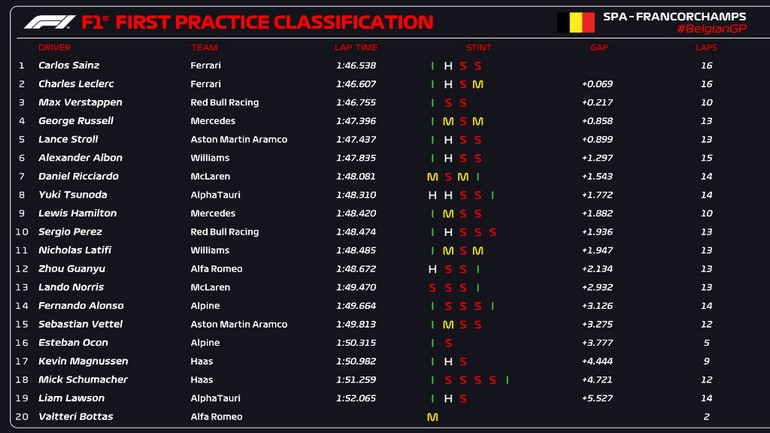770x433 pixels.
Task: Open Carlos Sainz driver name
Action: pyautogui.click(x=67, y=66)
